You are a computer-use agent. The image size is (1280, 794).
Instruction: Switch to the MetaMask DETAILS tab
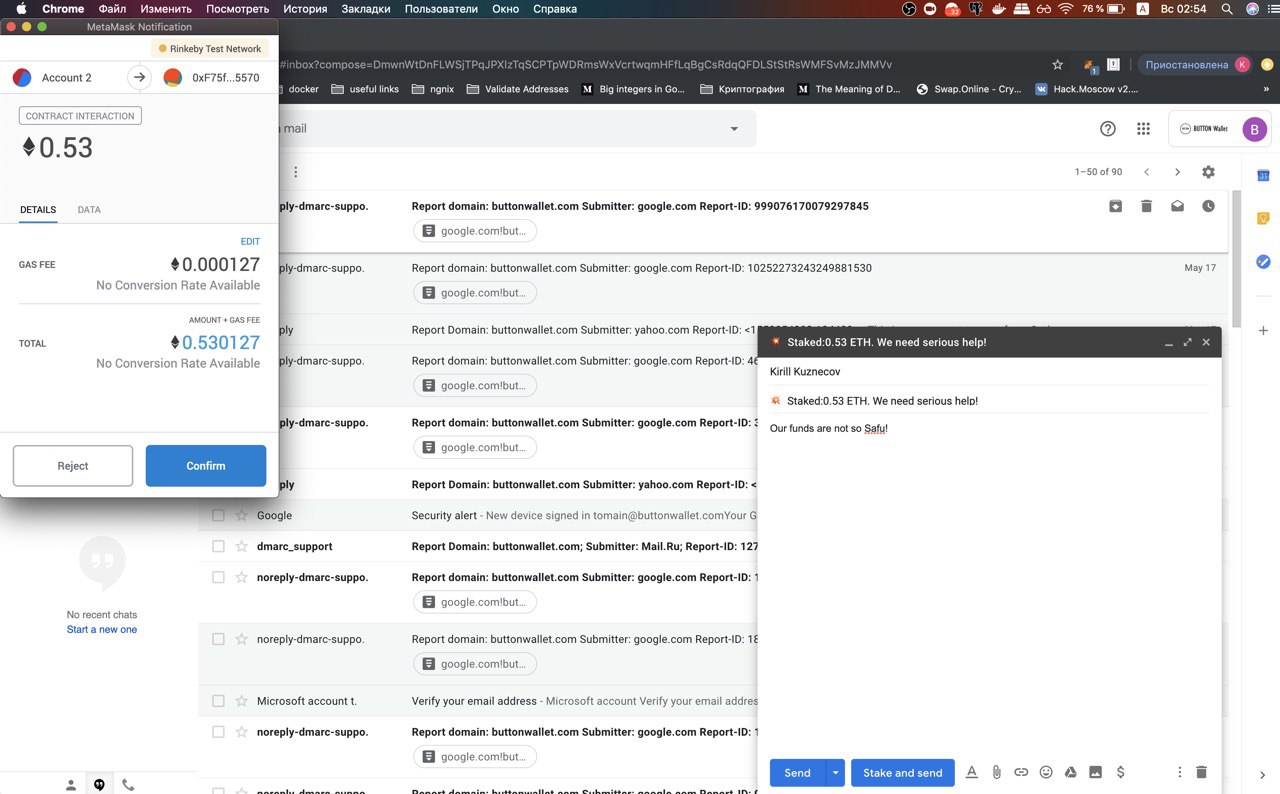click(38, 210)
